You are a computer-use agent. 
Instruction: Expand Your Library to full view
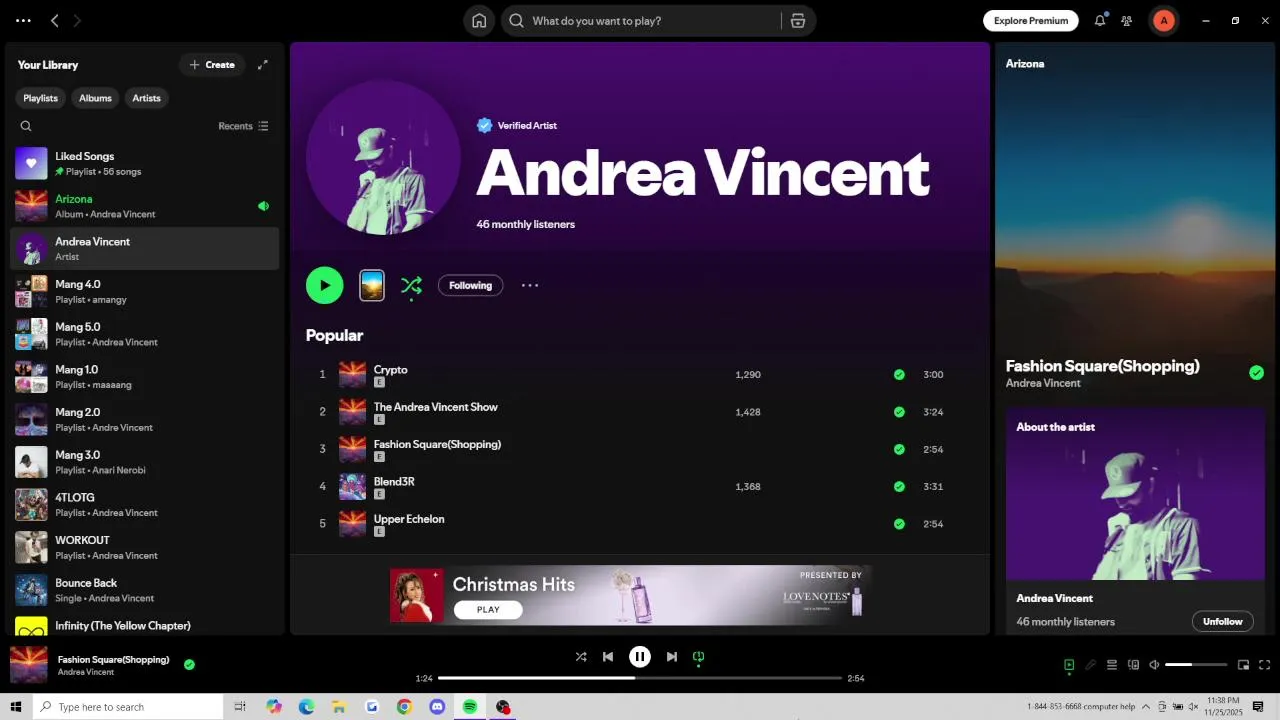263,65
